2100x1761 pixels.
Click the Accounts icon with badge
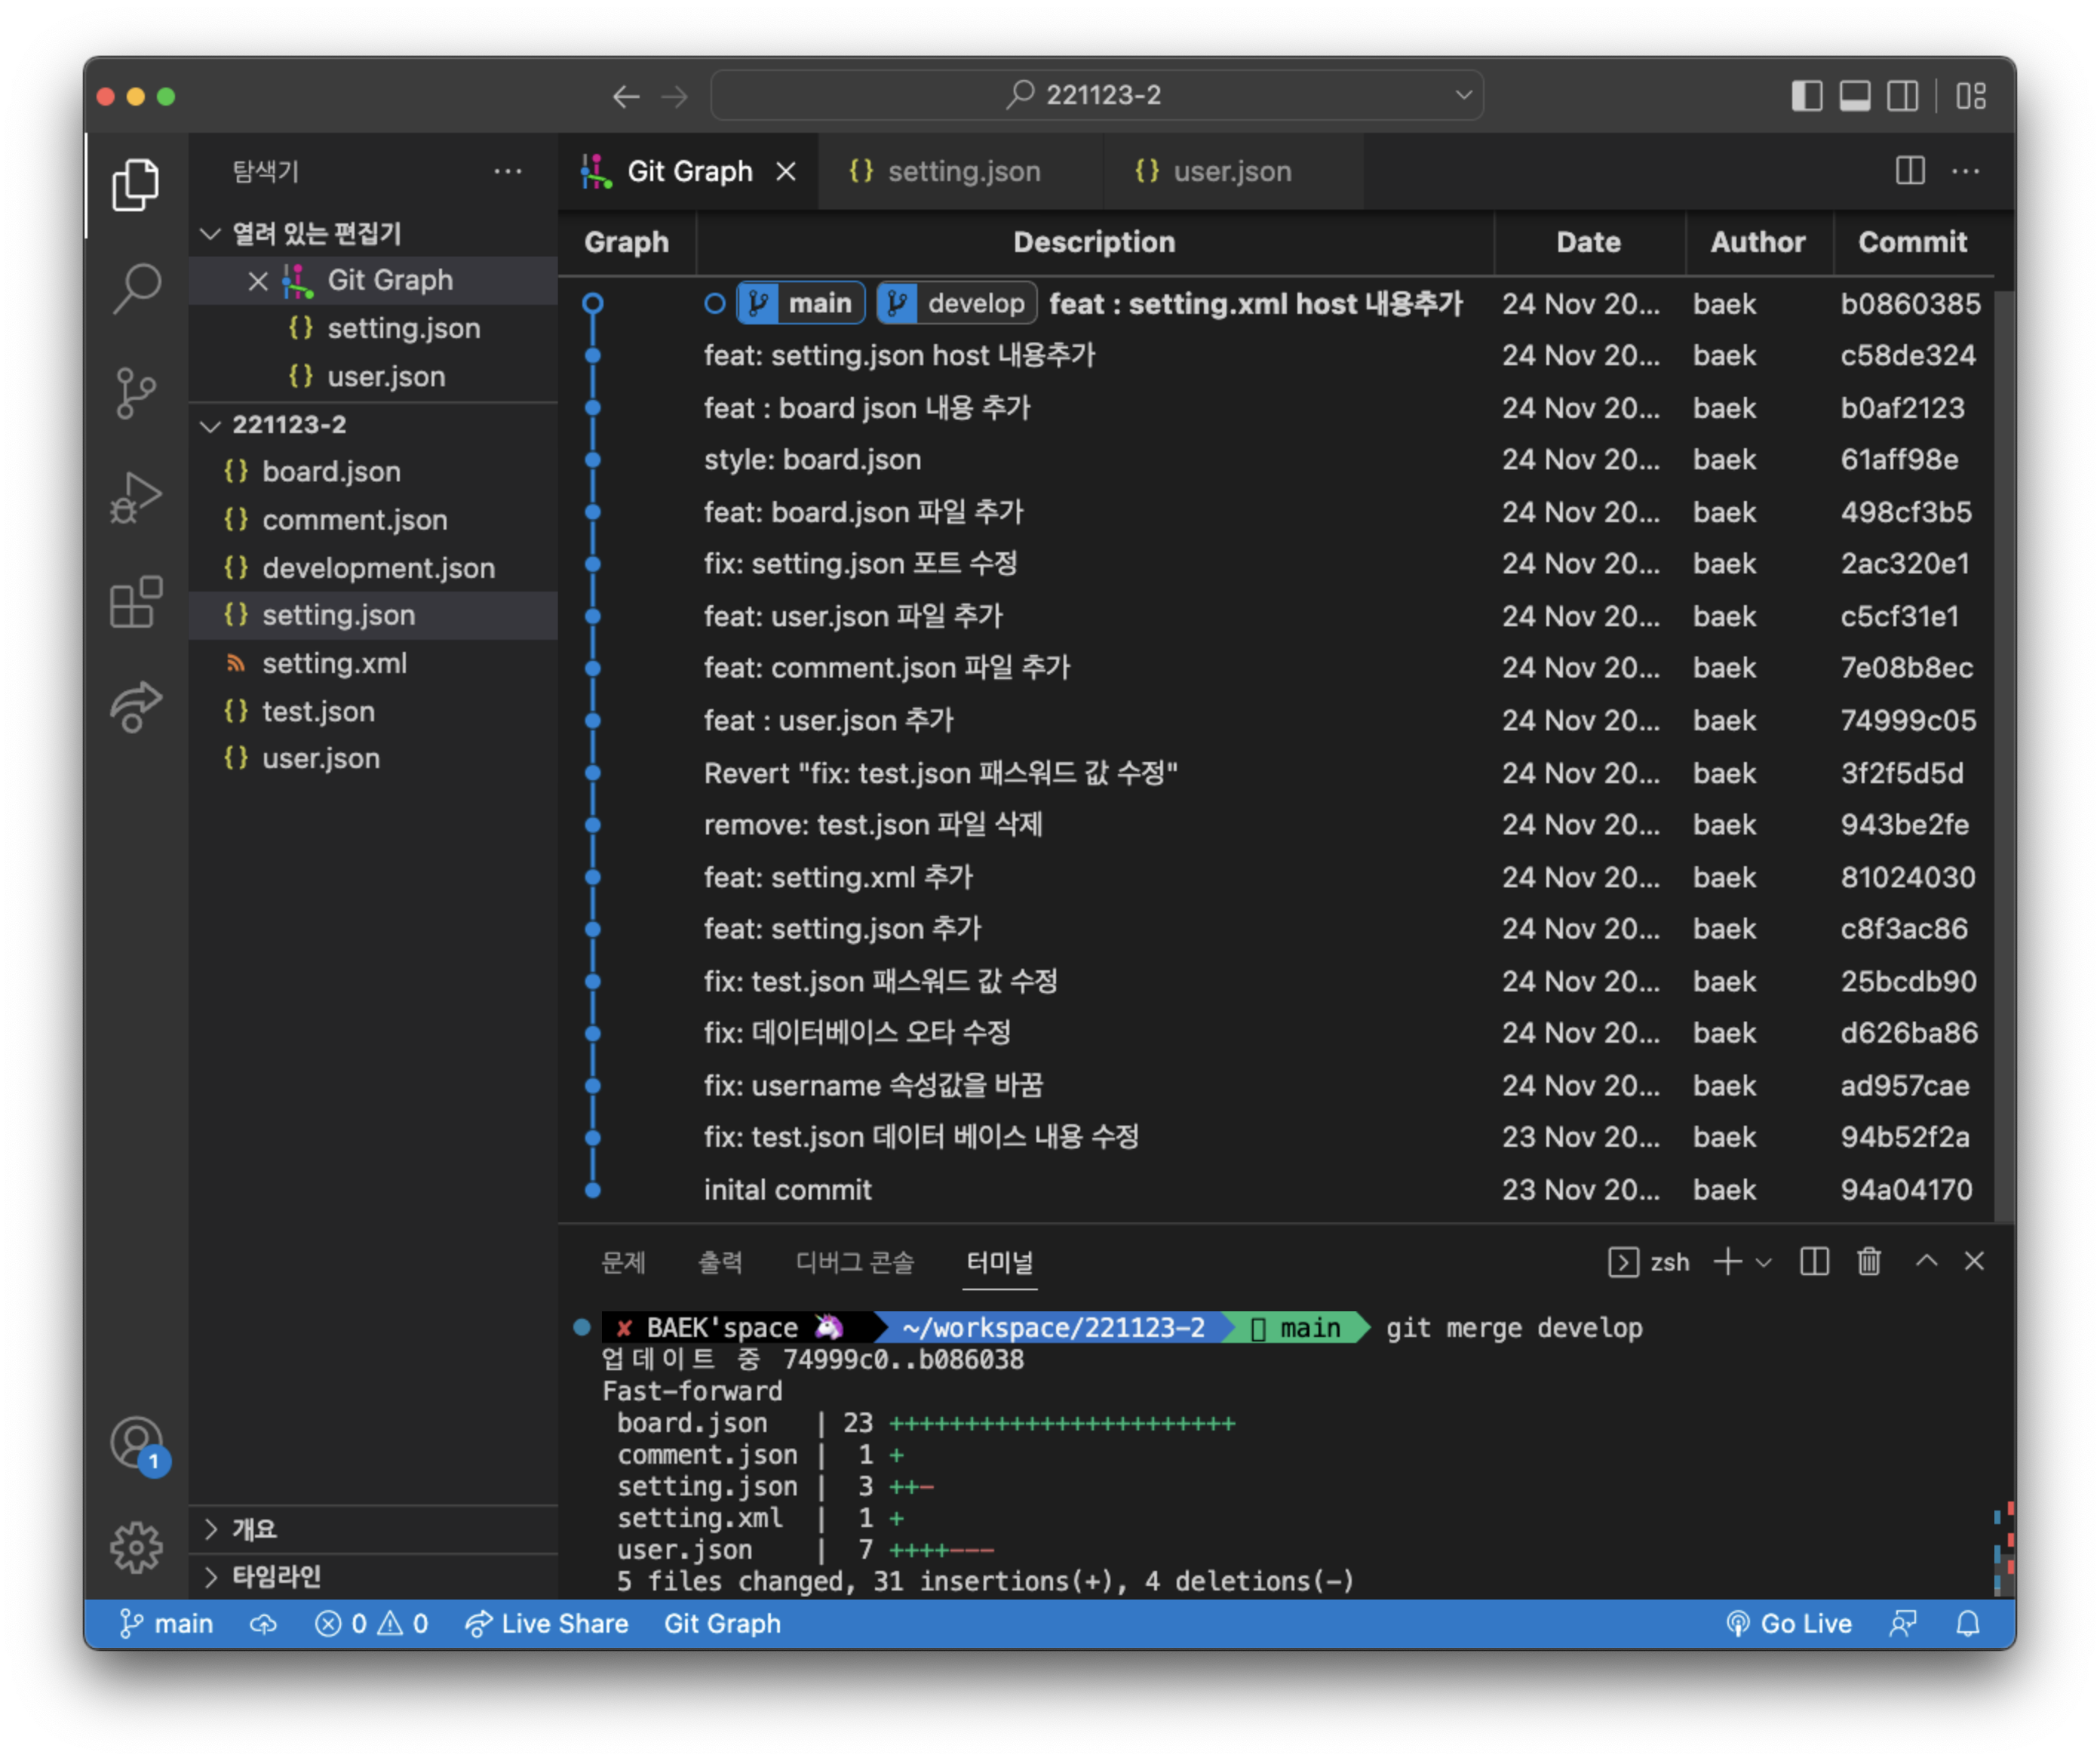[x=136, y=1443]
